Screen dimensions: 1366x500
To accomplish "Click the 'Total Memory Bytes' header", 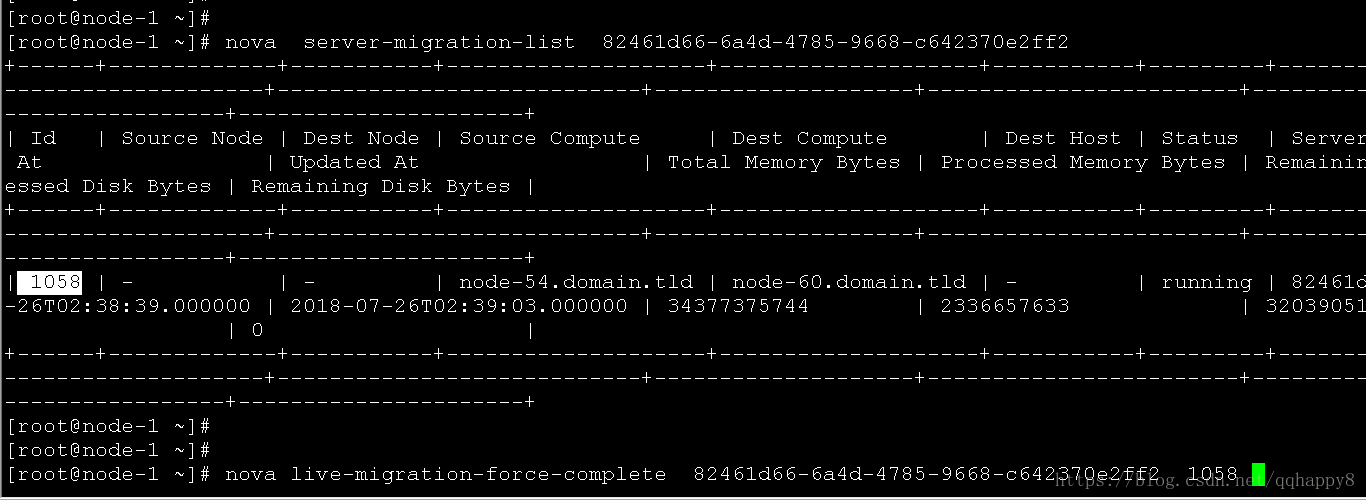I will click(x=784, y=162).
